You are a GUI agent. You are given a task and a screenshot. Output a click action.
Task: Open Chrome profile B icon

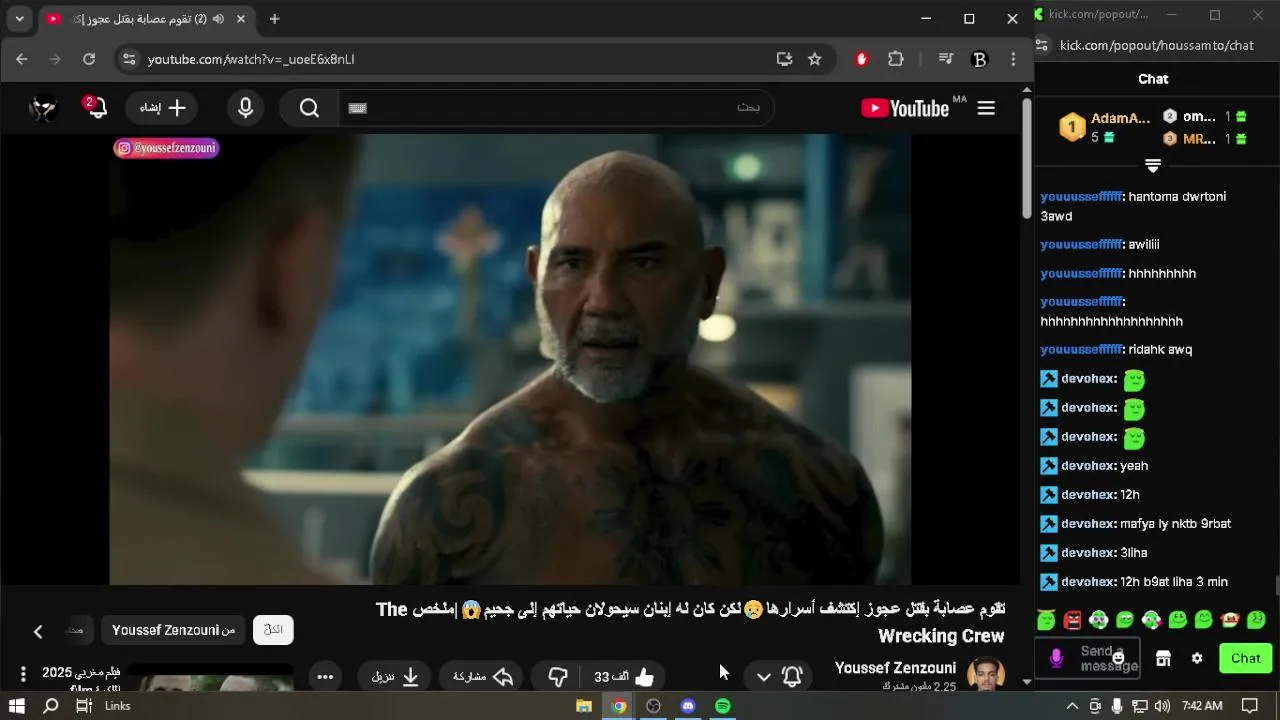pyautogui.click(x=980, y=59)
